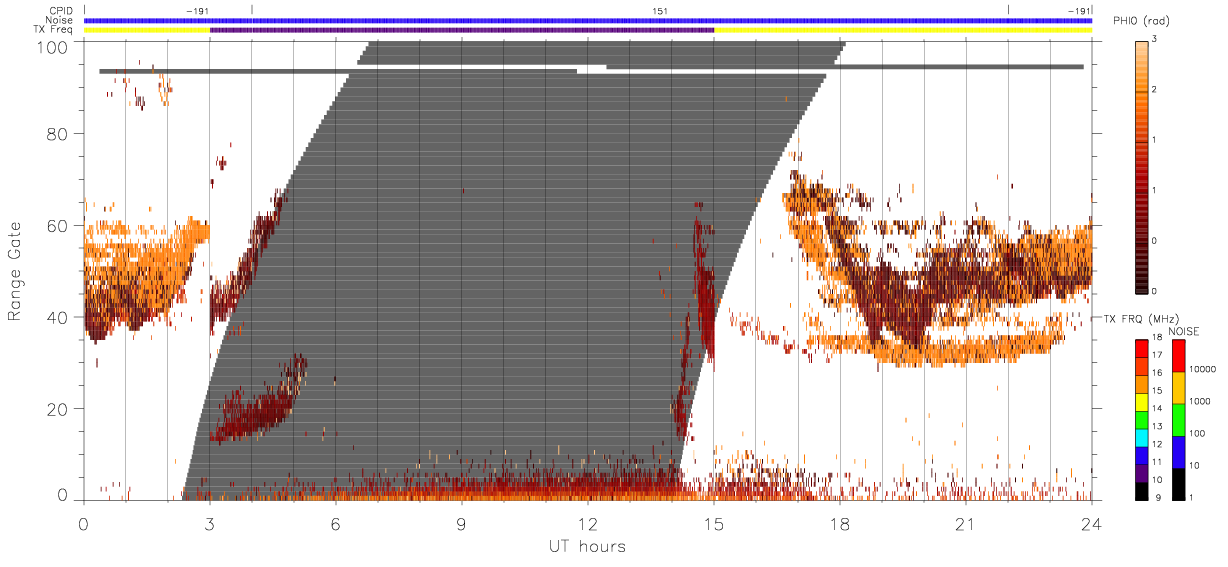
Task: Select the 6 tick on UT hours axis
Action: point(336,523)
